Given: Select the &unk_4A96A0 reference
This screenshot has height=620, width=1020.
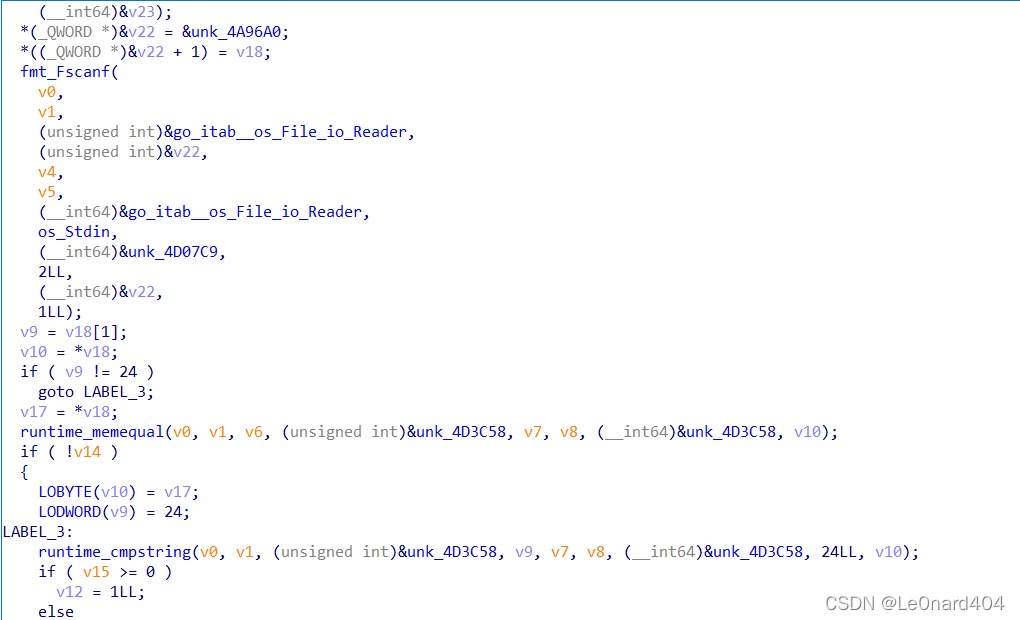Looking at the screenshot, I should tap(234, 32).
